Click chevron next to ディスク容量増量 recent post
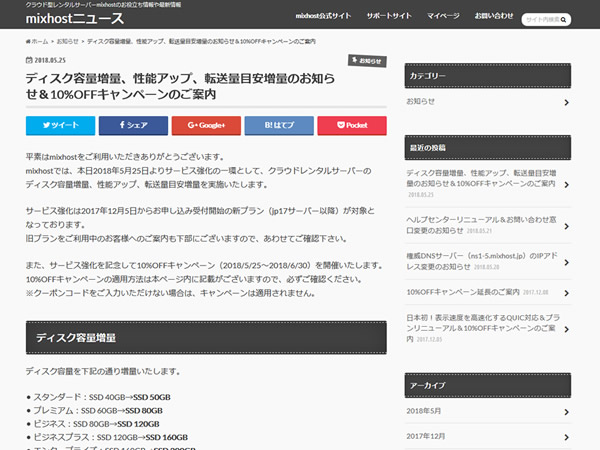Viewport: 600px width, 450px height. (x=566, y=184)
